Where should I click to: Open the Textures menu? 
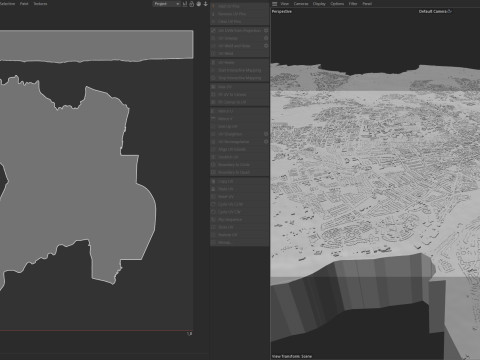tap(40, 4)
